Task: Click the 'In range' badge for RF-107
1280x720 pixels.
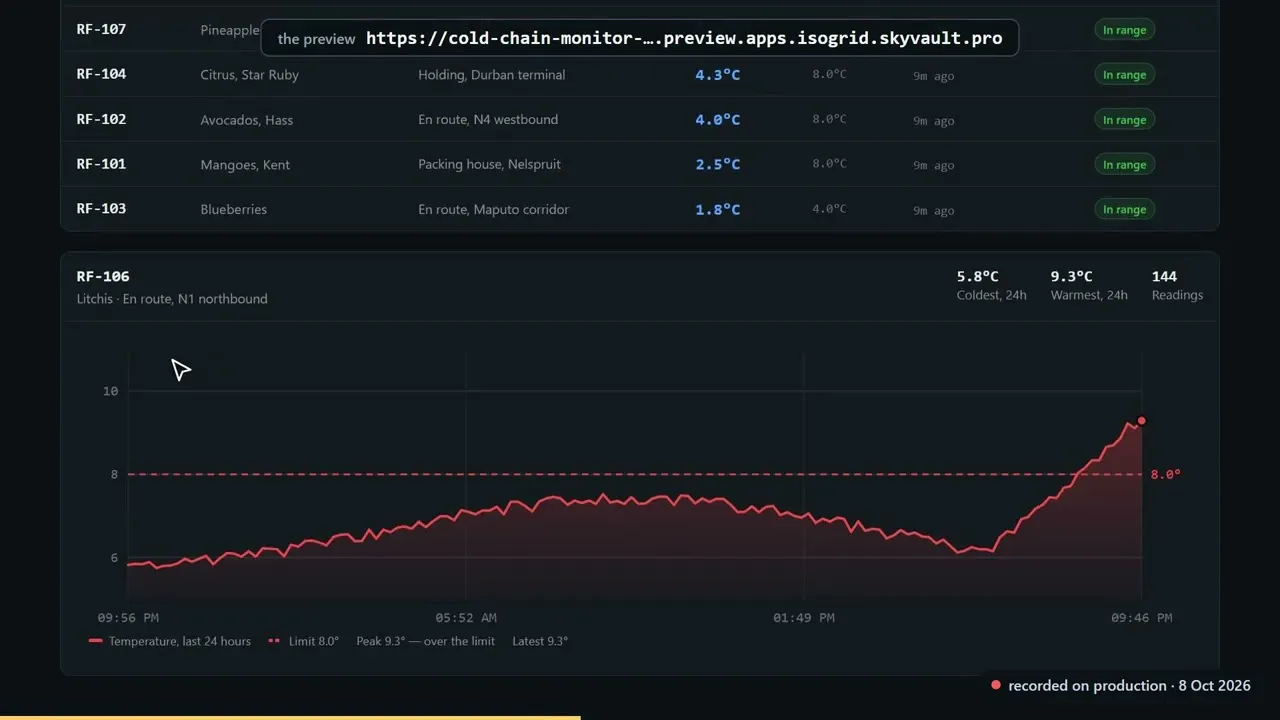Action: tap(1124, 30)
